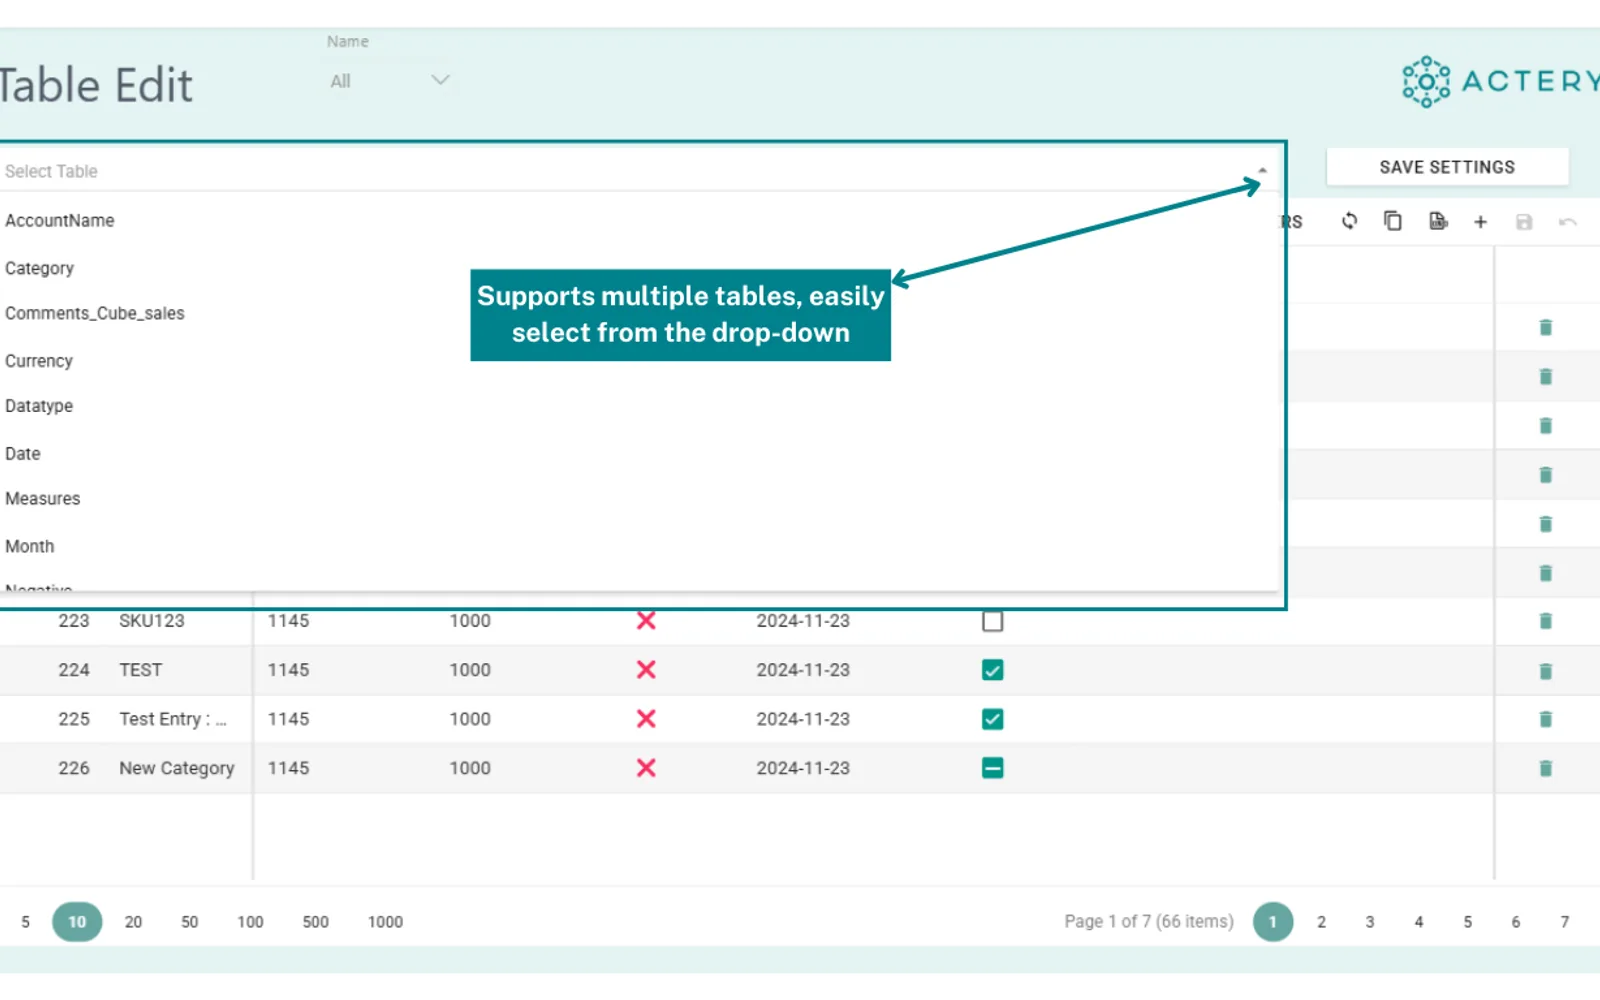
Task: Click the active 10 page size button
Action: point(77,922)
